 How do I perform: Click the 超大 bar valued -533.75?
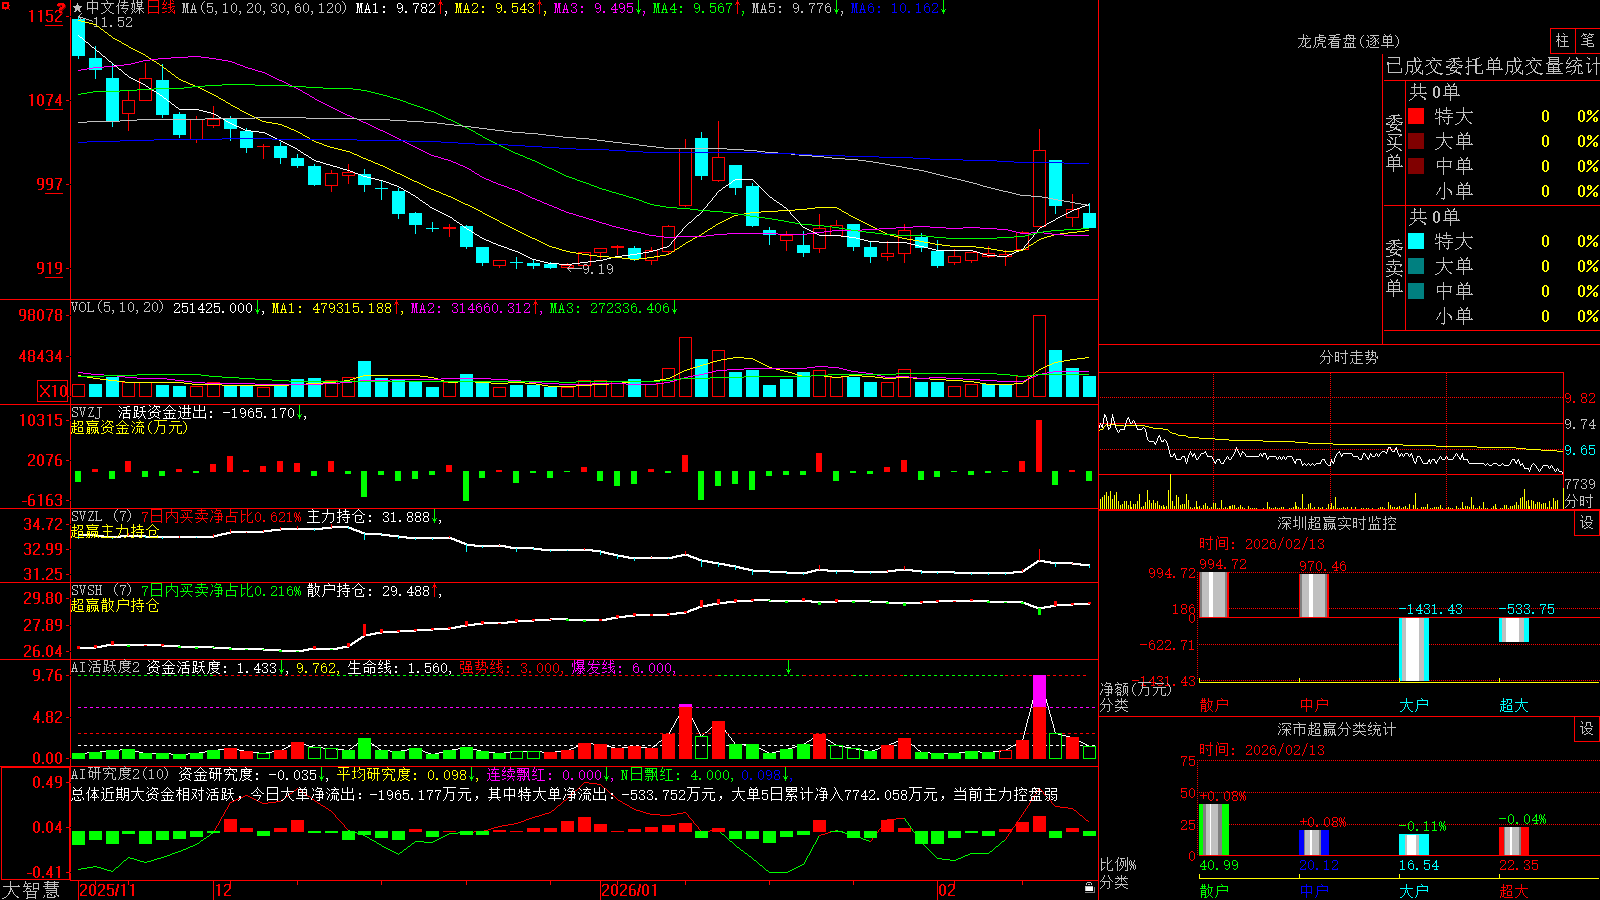1513,630
